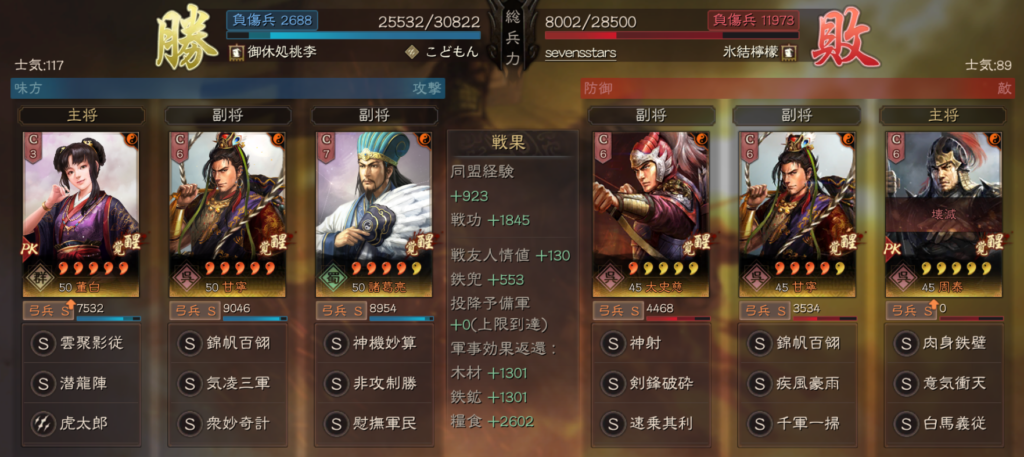The height and width of the screenshot is (457, 1024).
Task: Click the S rank icon beside 肉身鉄壁
Action: click(905, 343)
